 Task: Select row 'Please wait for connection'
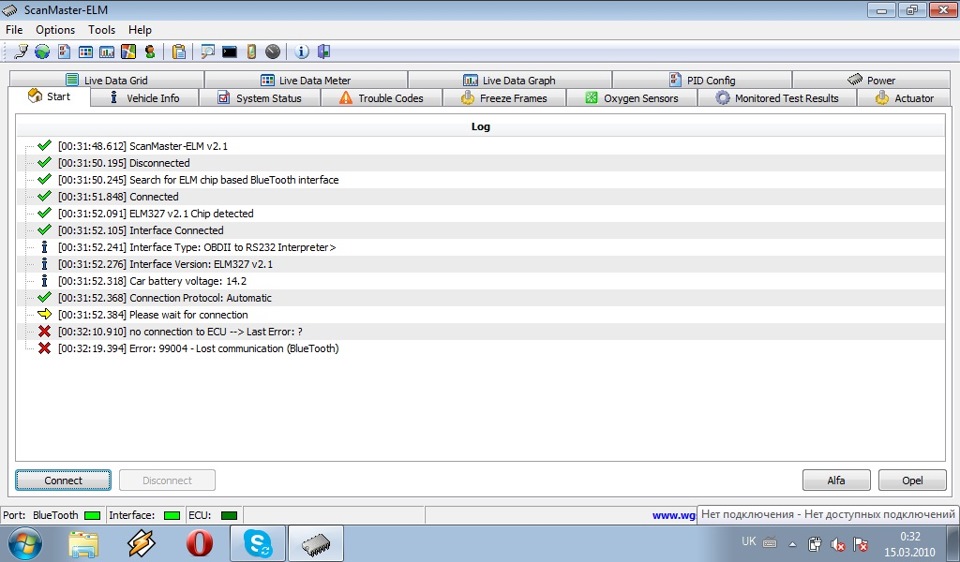[x=481, y=315]
